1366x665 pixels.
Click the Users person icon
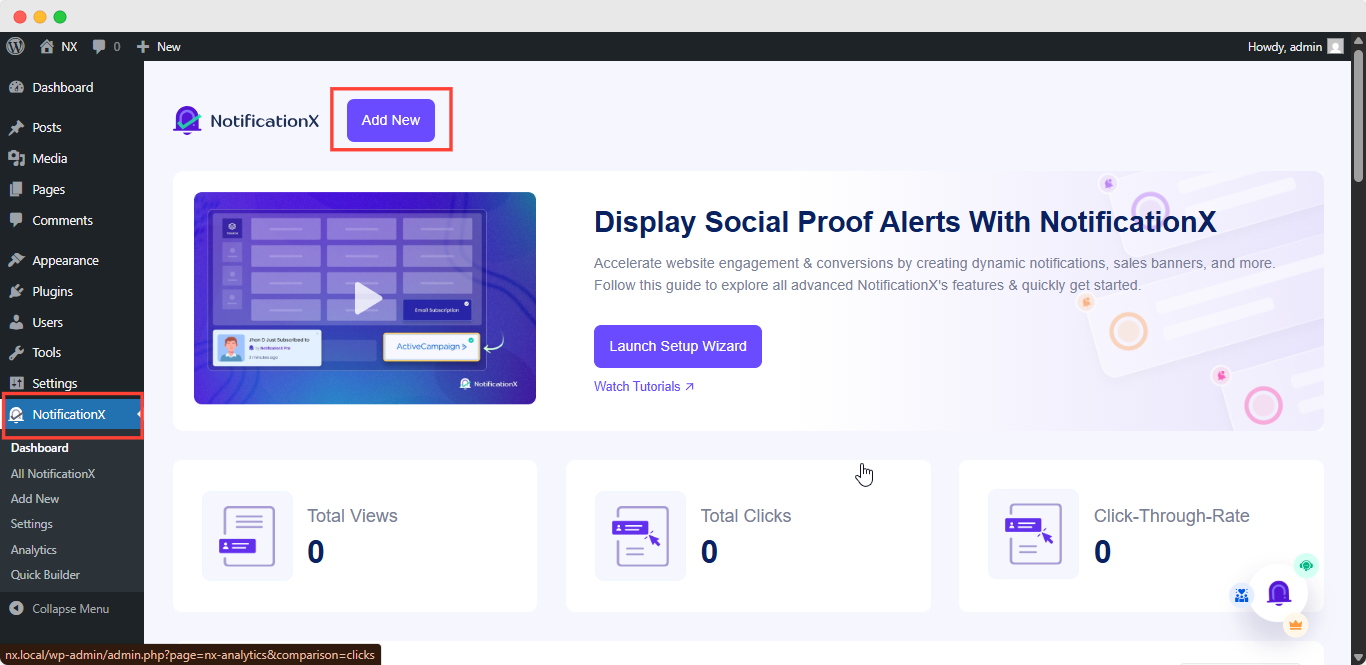16,322
